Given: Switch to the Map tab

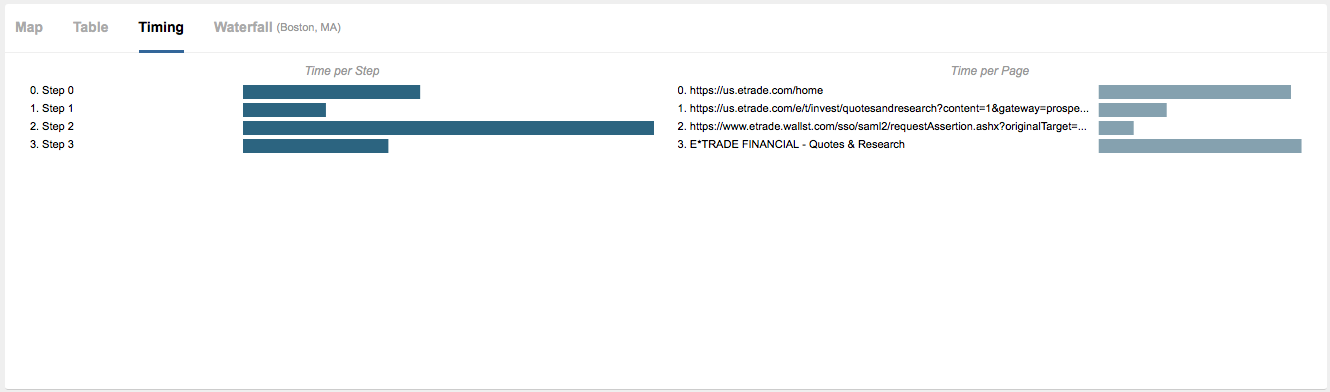Looking at the screenshot, I should (x=29, y=27).
